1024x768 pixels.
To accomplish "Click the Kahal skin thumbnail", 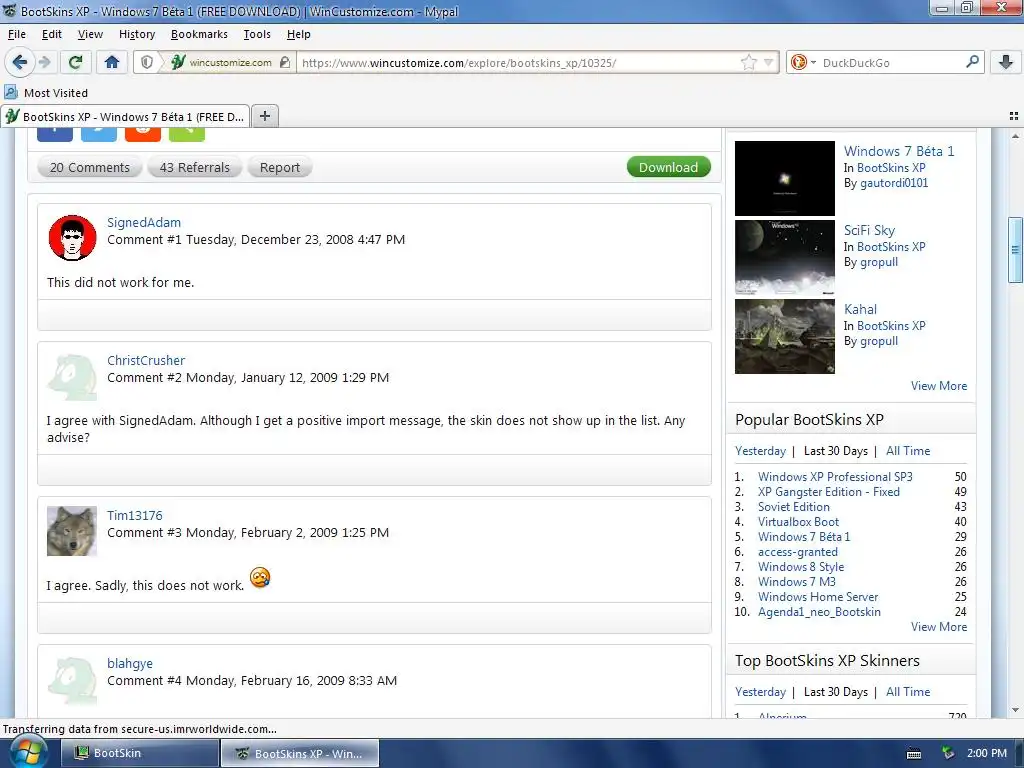I will point(784,336).
